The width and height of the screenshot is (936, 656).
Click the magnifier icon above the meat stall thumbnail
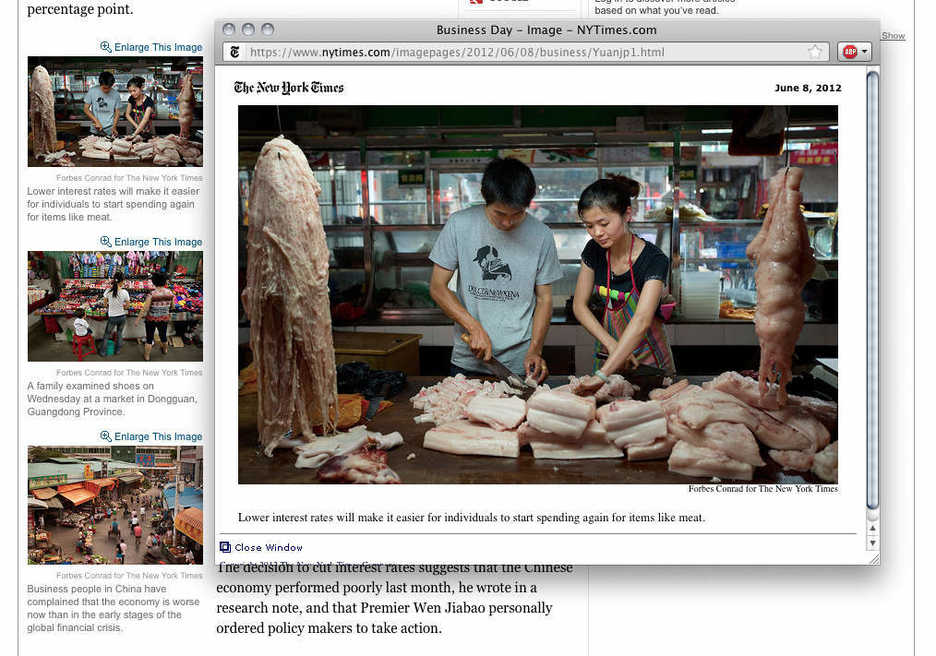[106, 47]
